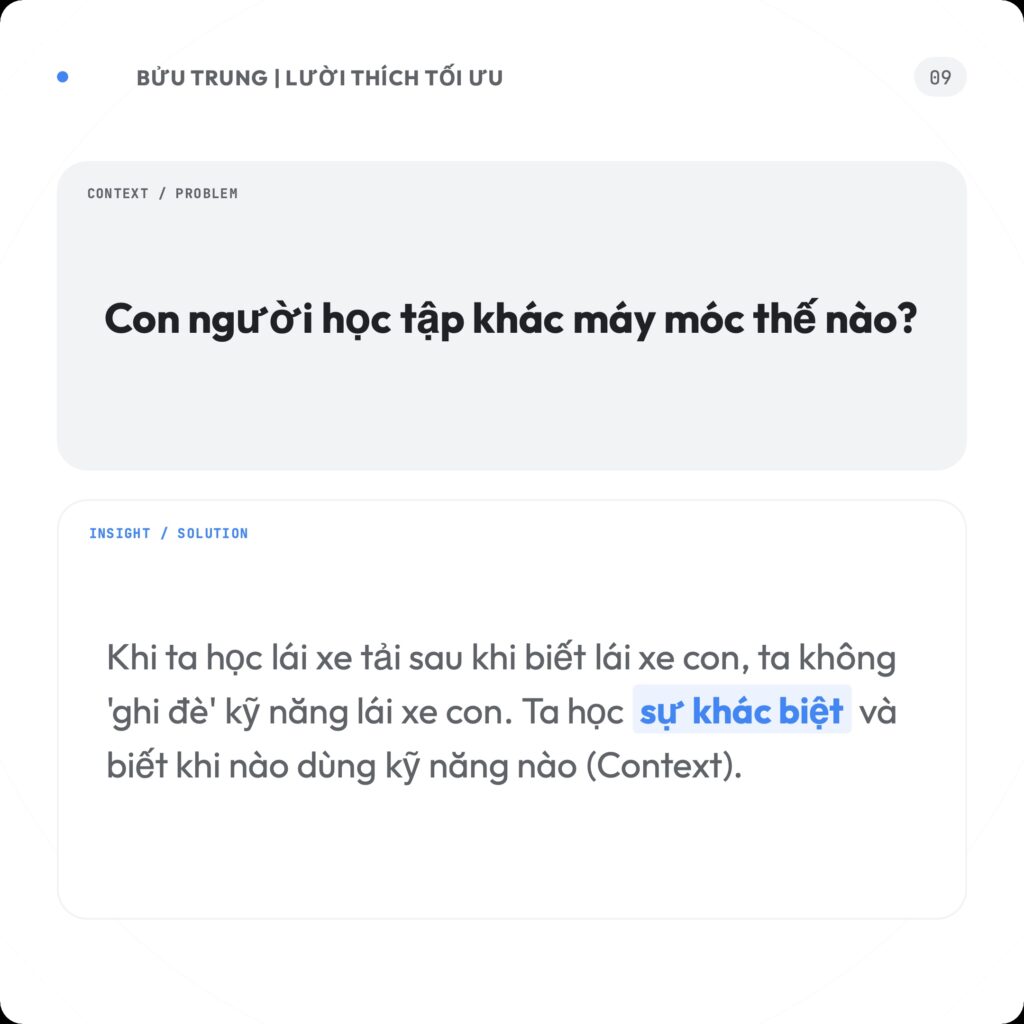Viewport: 1024px width, 1024px height.
Task: Click "LƯỜI THÍCH TỐI ƯU" in the header
Action: click(394, 78)
